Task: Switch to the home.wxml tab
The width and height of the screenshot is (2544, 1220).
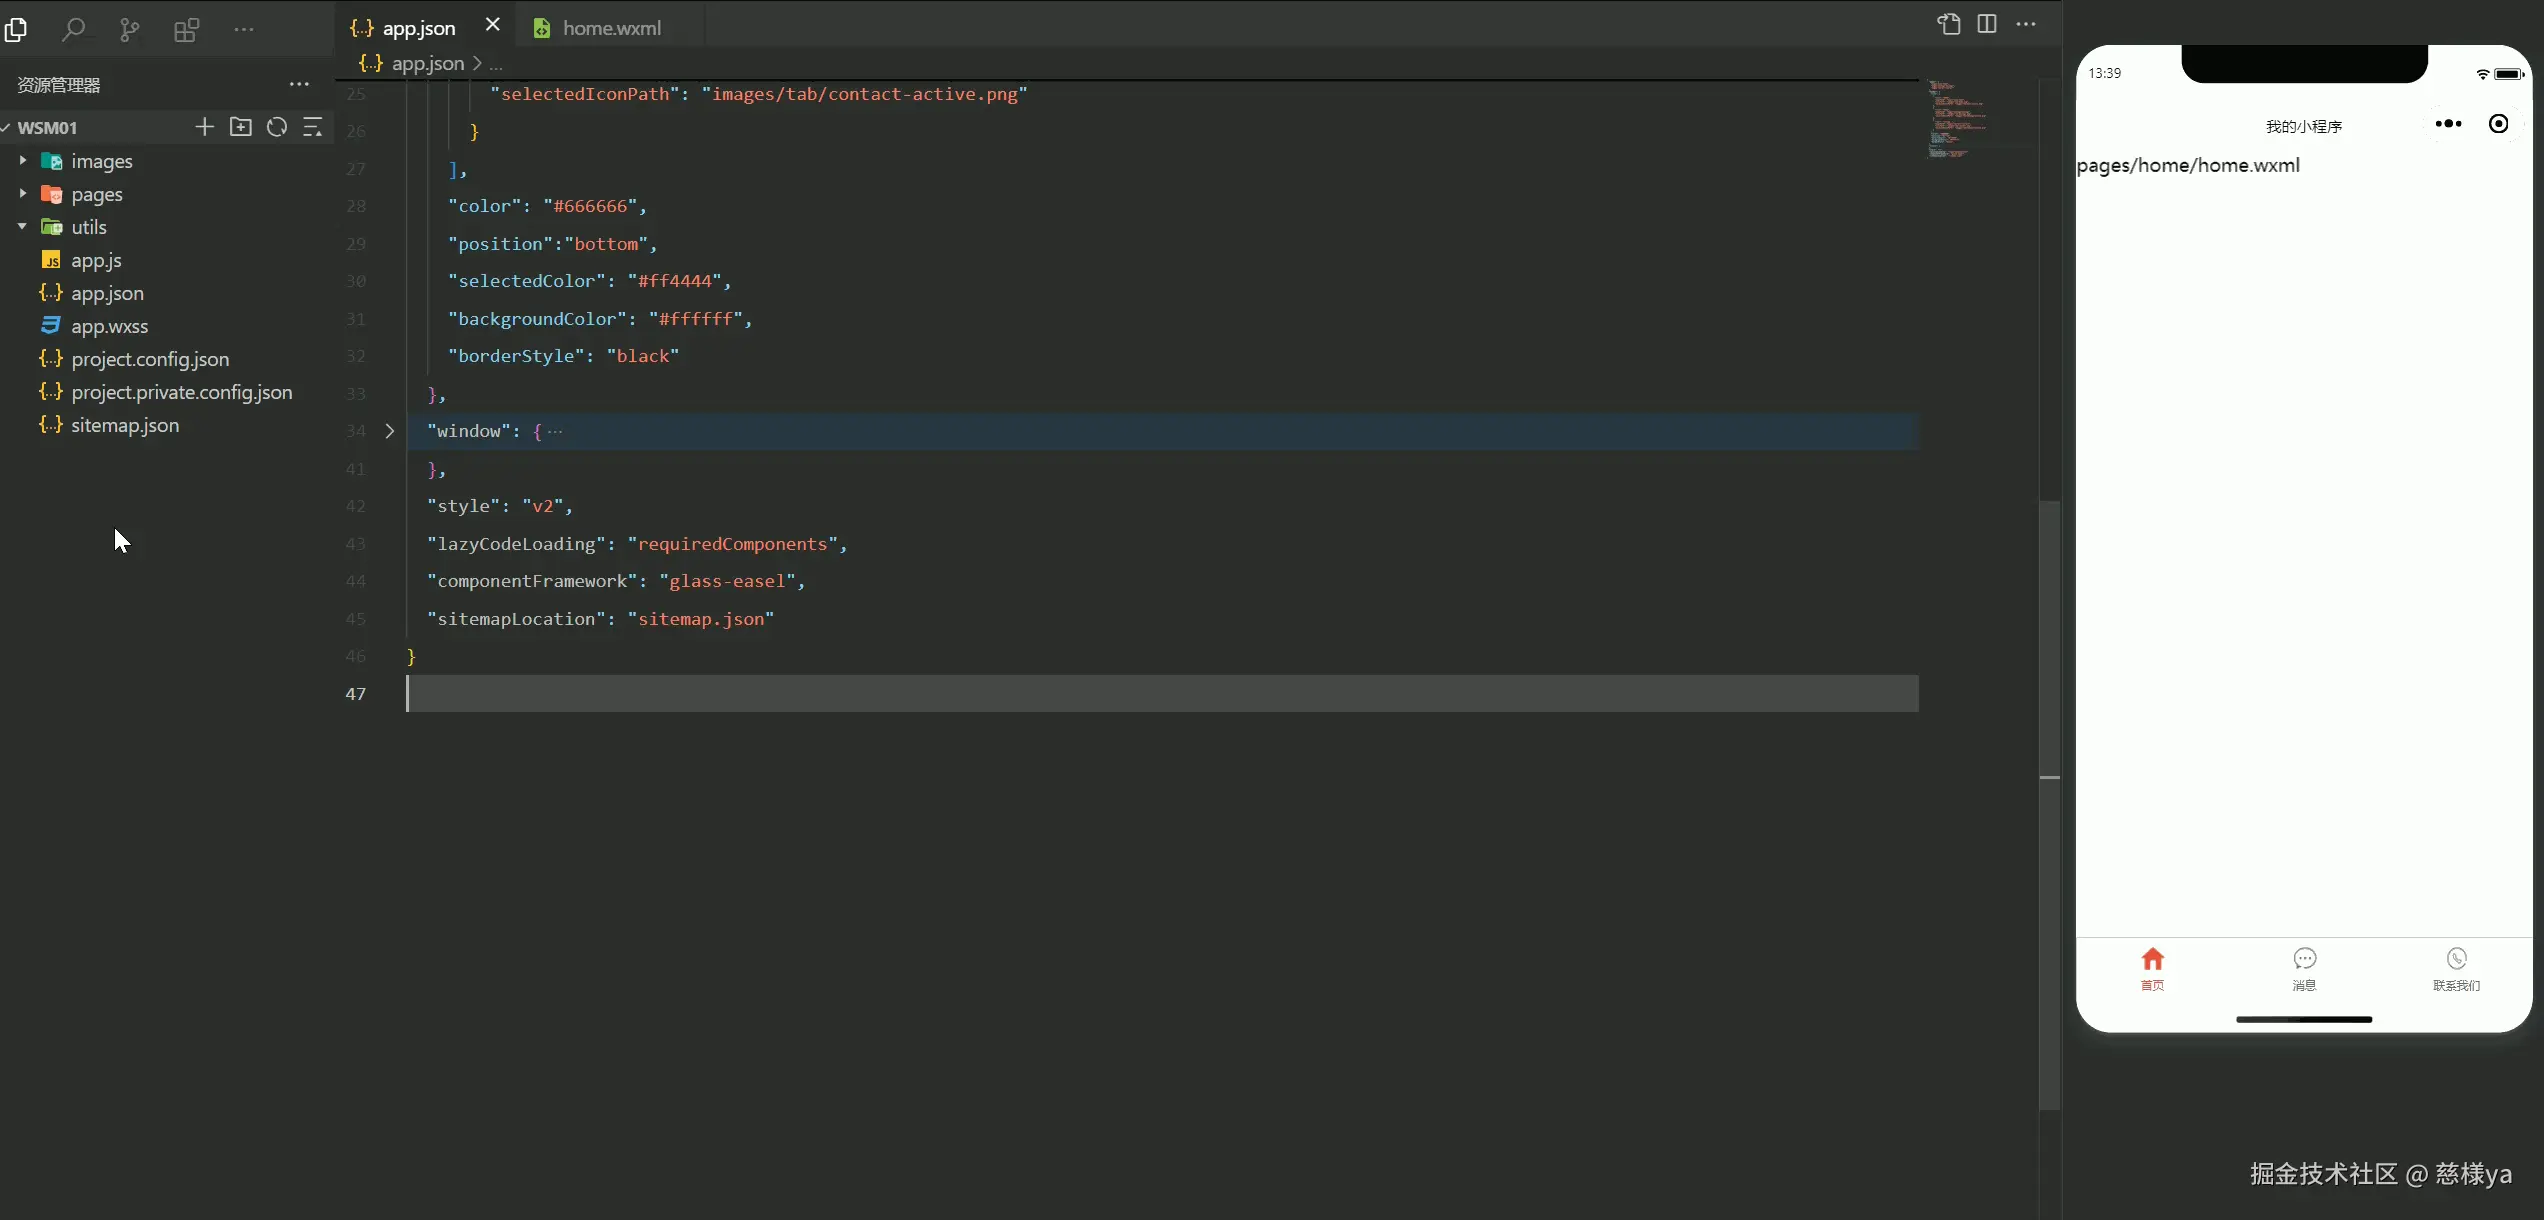Action: 610,28
